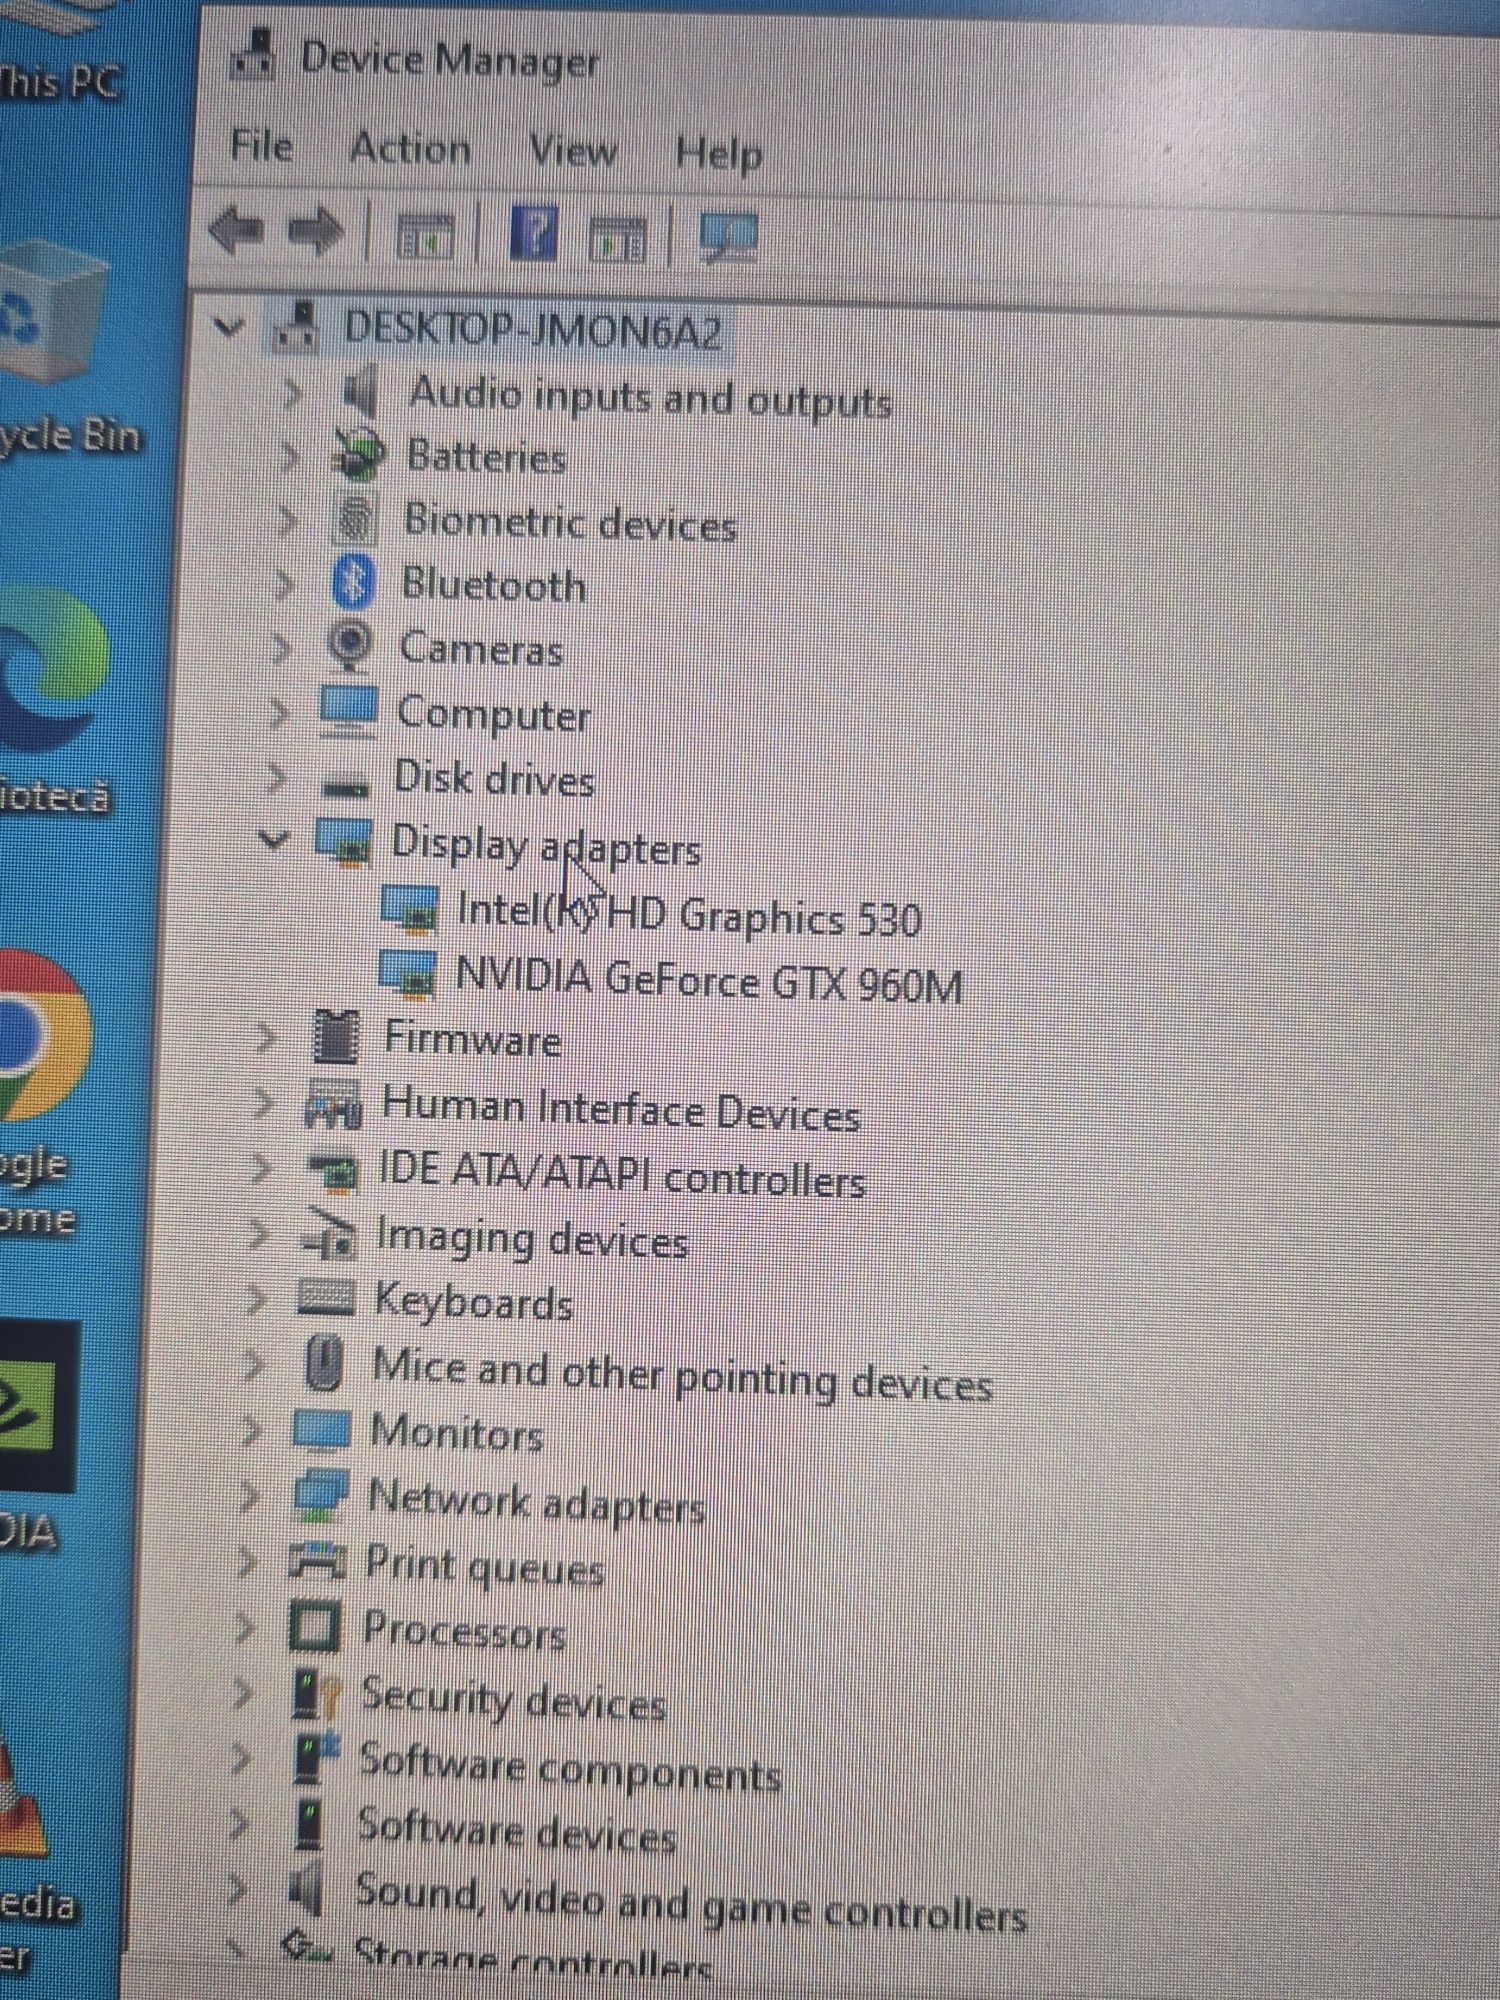Select Human Interface Devices label
The width and height of the screenshot is (1500, 2000).
click(x=620, y=1110)
